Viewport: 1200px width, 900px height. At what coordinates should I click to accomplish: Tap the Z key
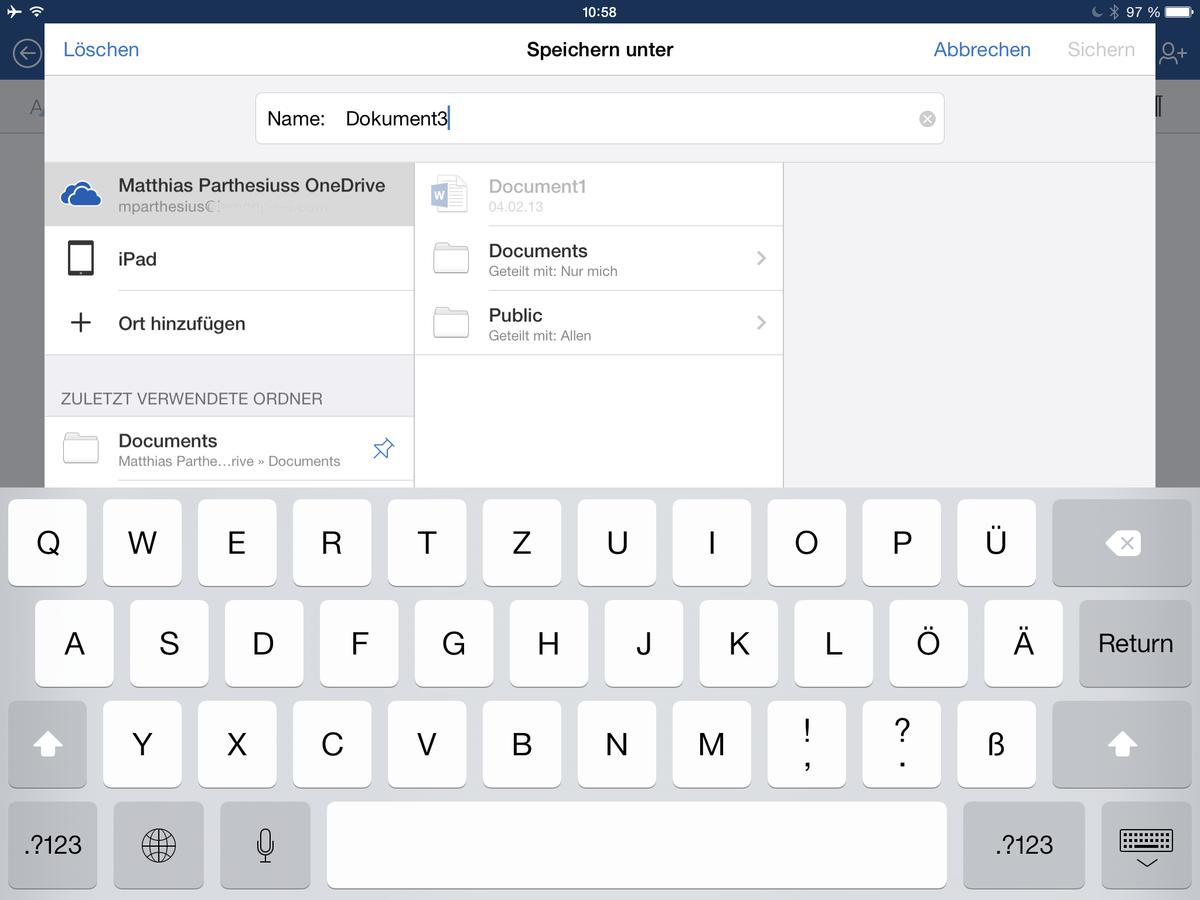click(521, 543)
